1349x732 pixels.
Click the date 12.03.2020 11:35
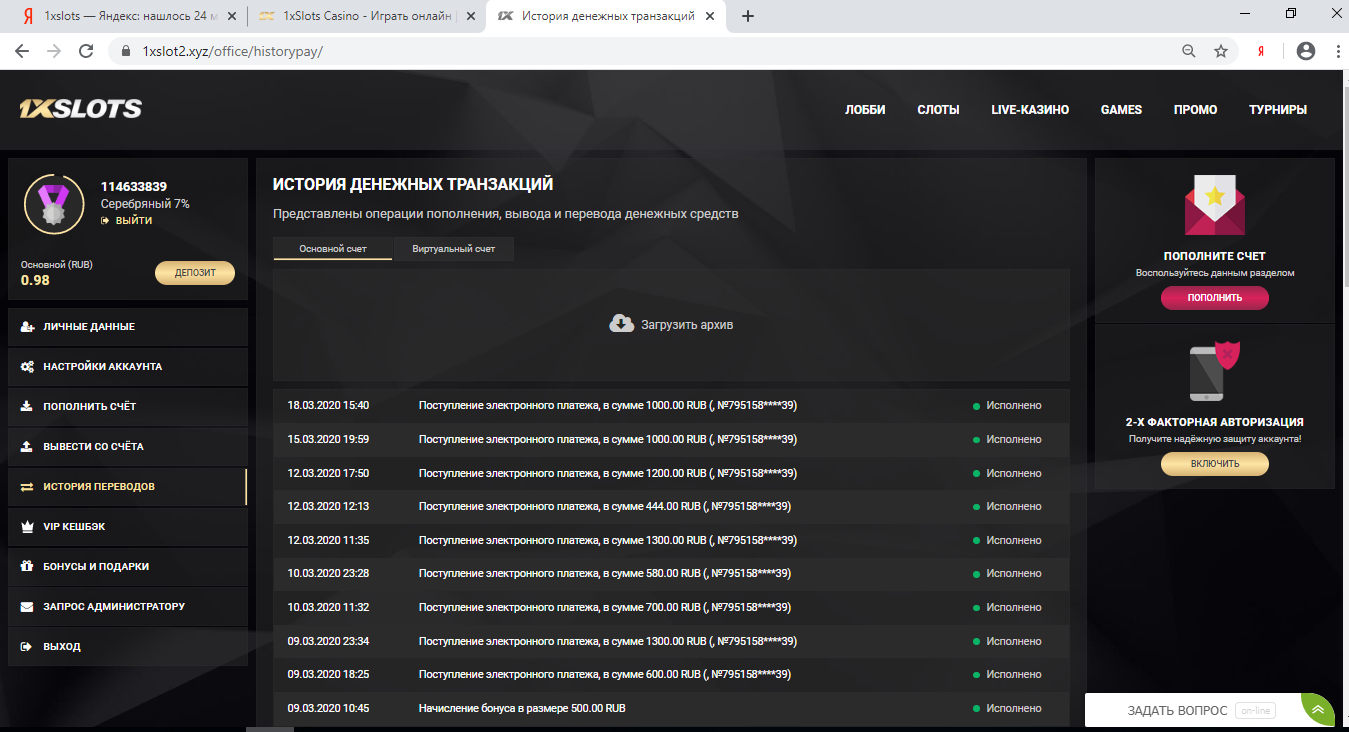[328, 540]
